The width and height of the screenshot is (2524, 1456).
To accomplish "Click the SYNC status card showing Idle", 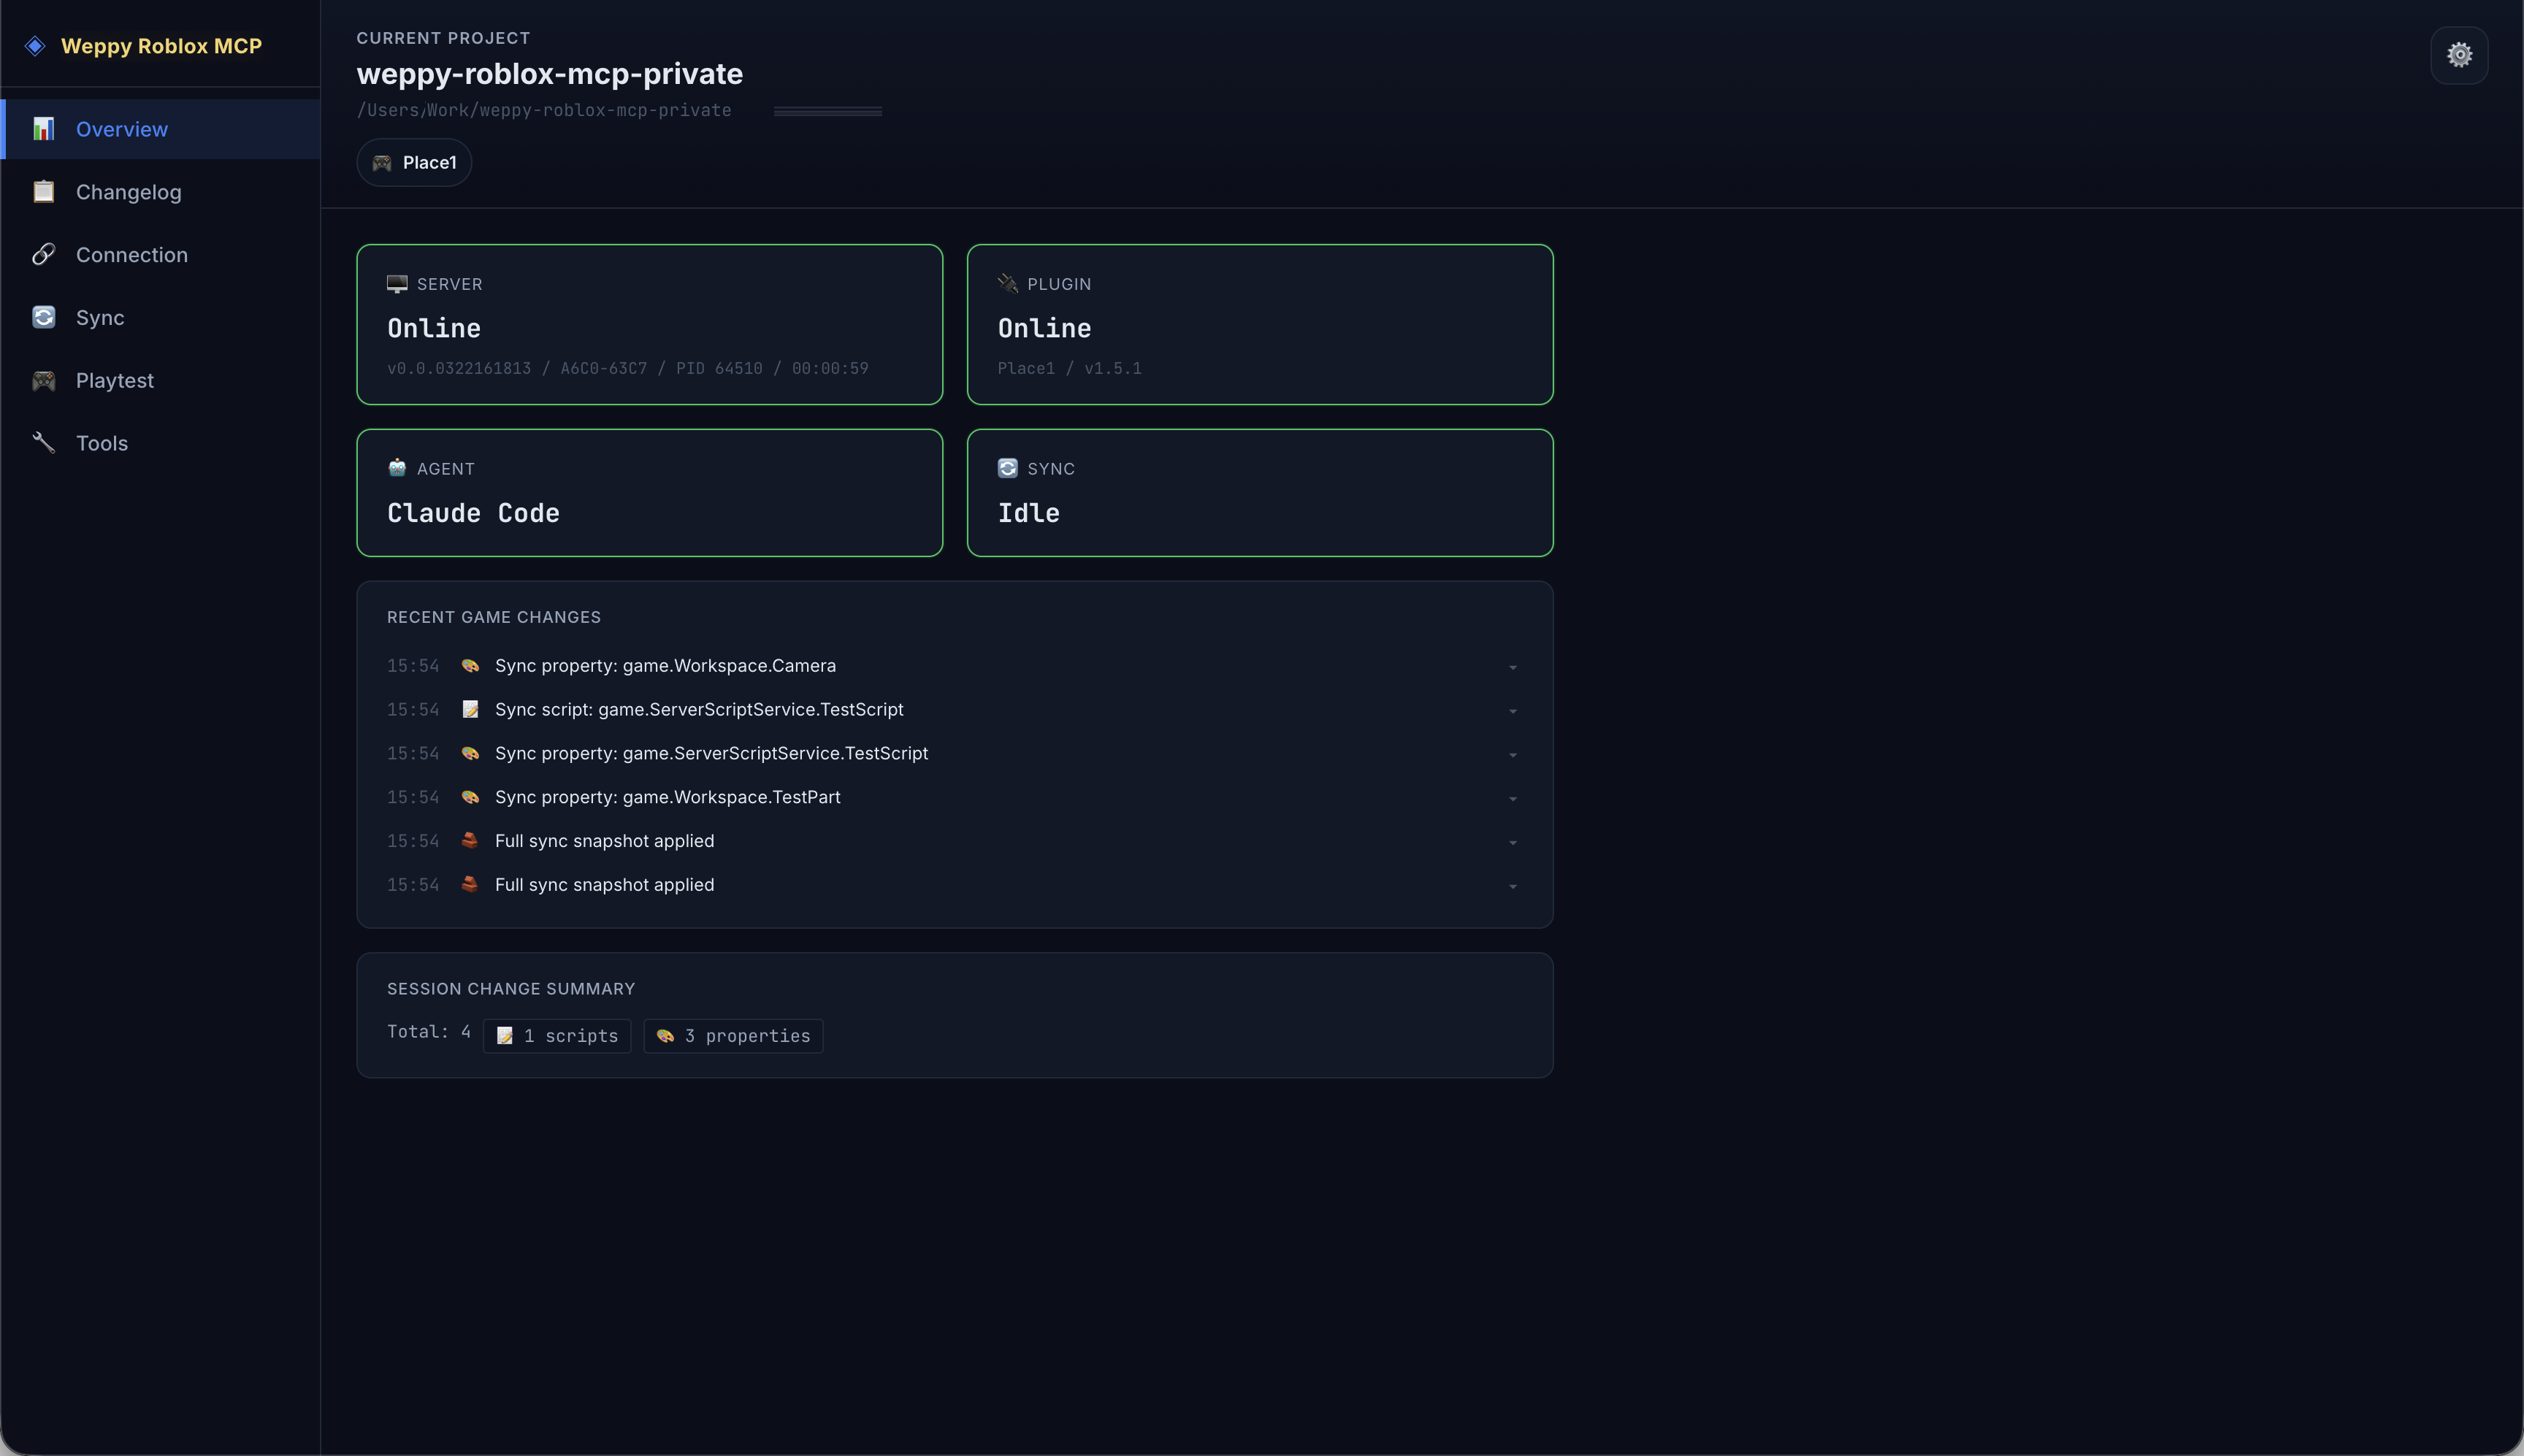I will (x=1259, y=492).
